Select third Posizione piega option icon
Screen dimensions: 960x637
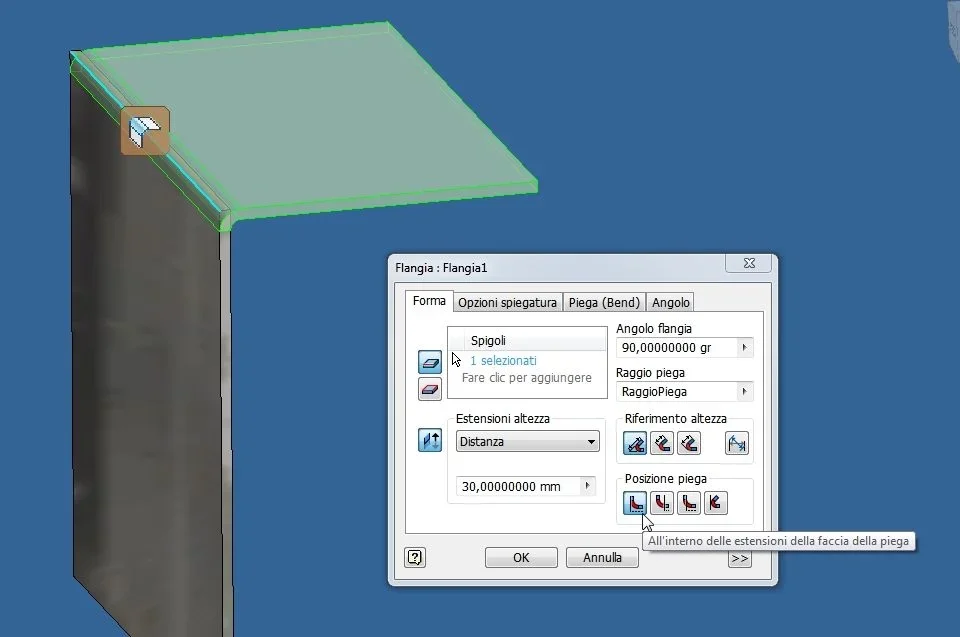point(689,503)
